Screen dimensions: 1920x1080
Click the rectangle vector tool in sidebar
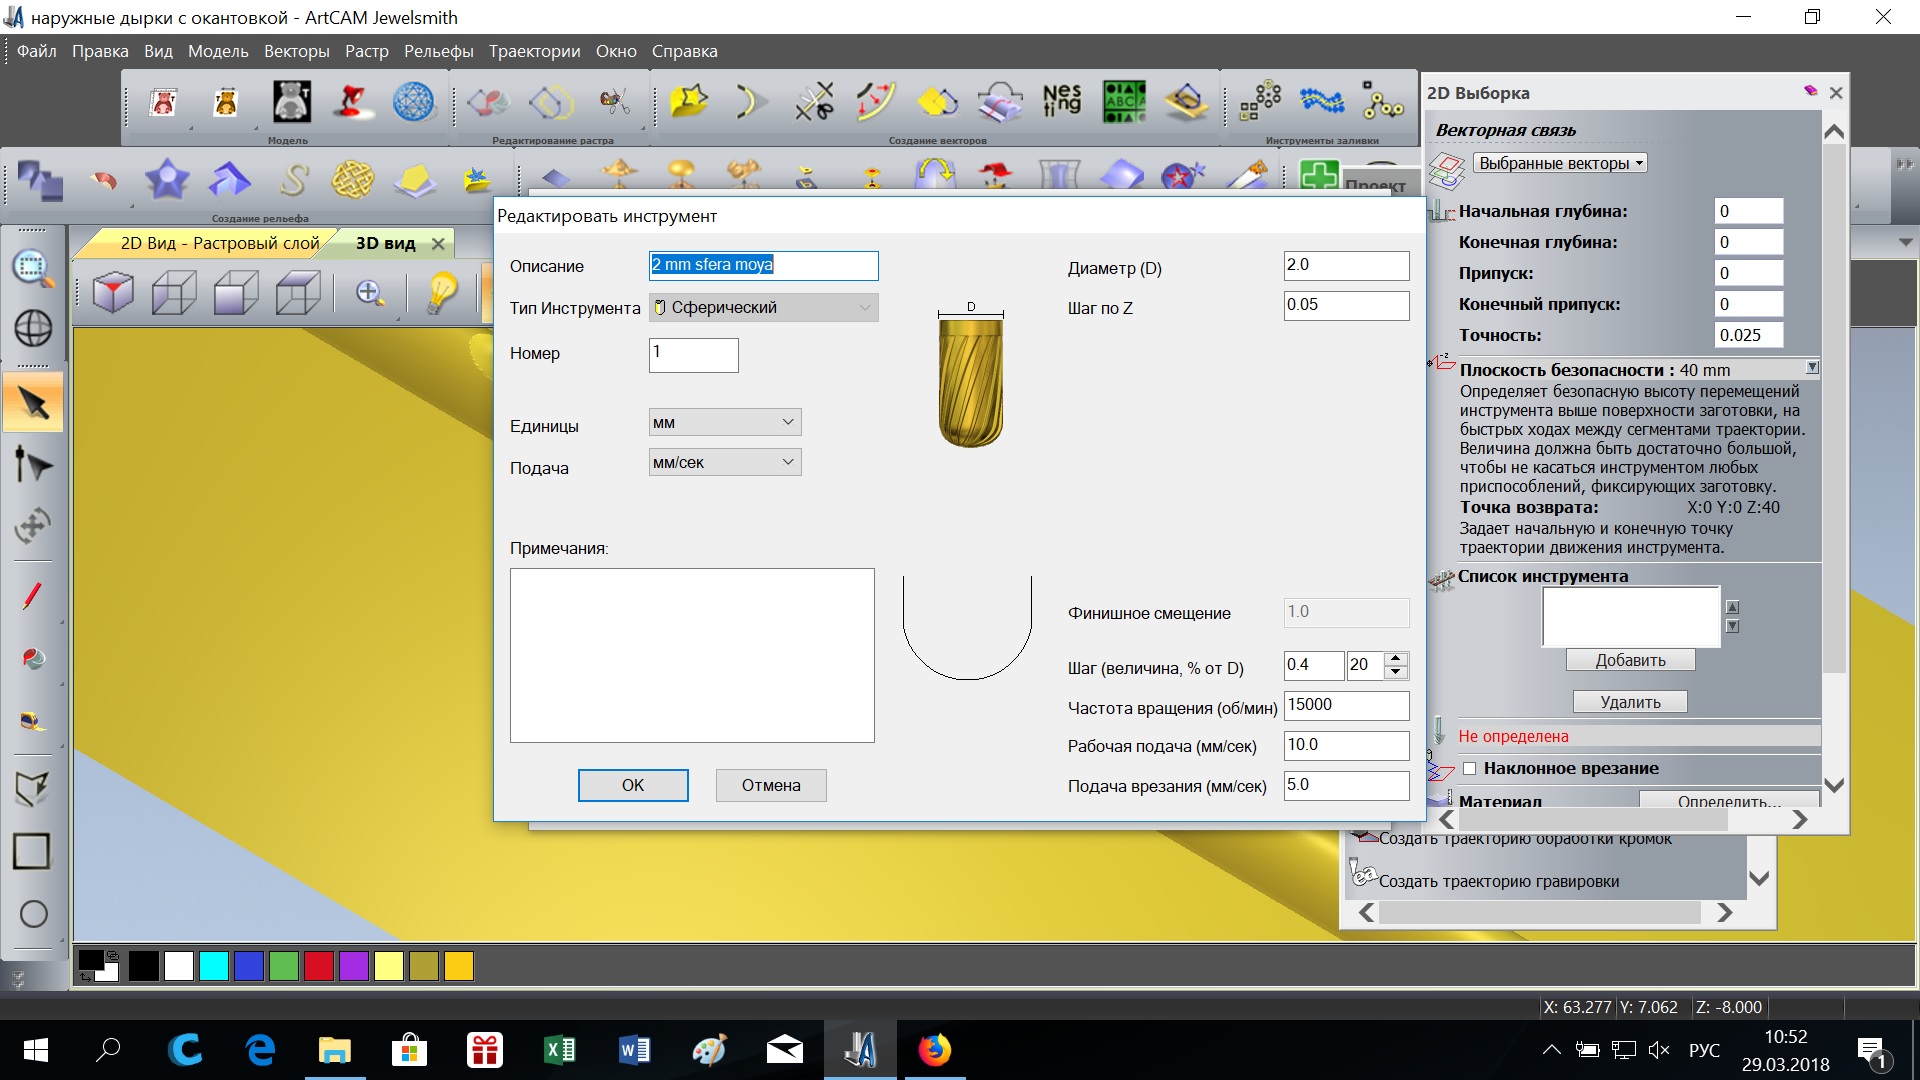[x=31, y=851]
